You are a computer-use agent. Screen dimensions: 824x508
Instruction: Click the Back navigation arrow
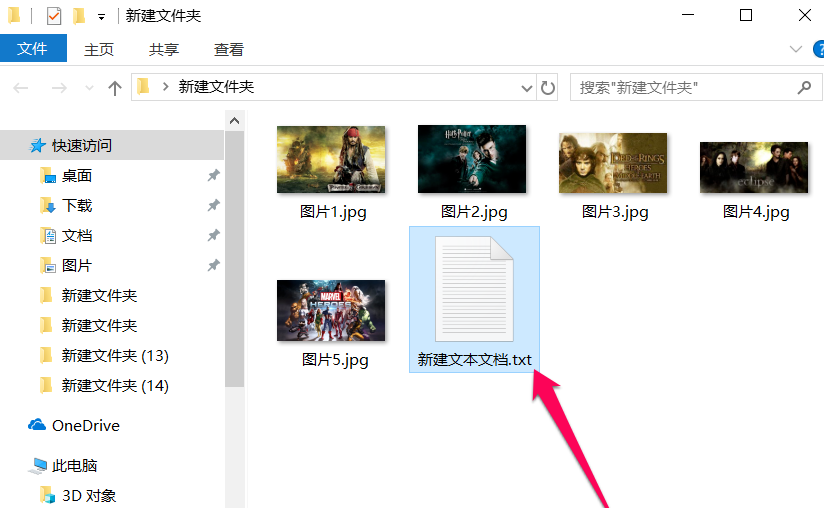pyautogui.click(x=21, y=88)
